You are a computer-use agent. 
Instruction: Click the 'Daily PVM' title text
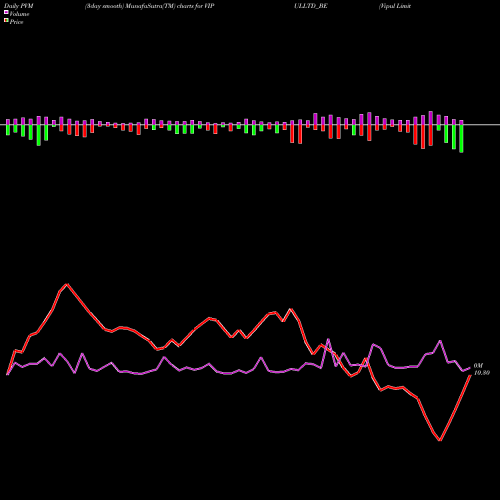19,6
